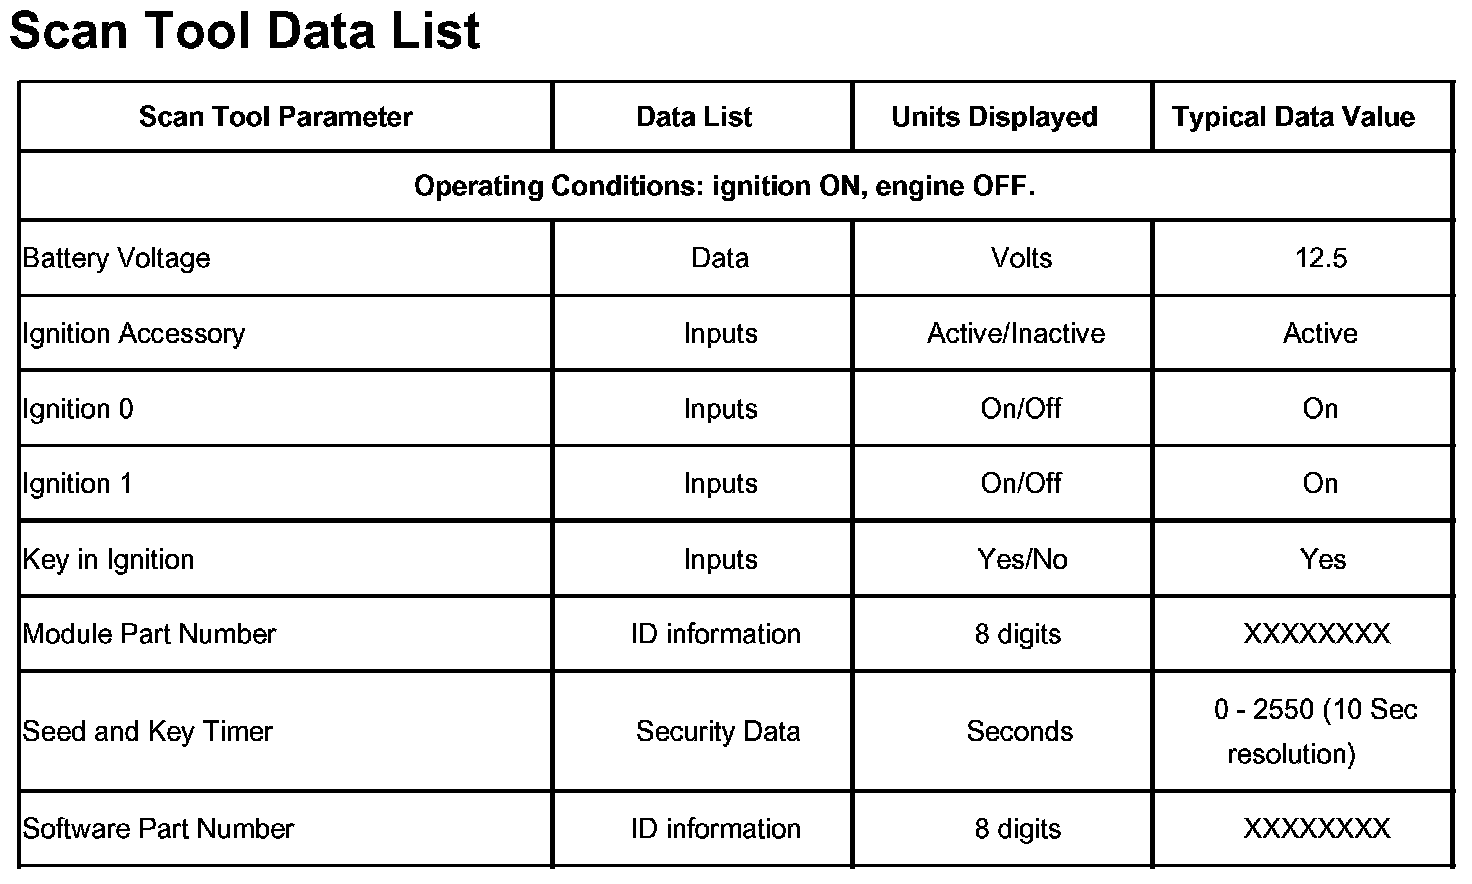
Task: Click the Scan Tool Data List title
Action: 245,32
